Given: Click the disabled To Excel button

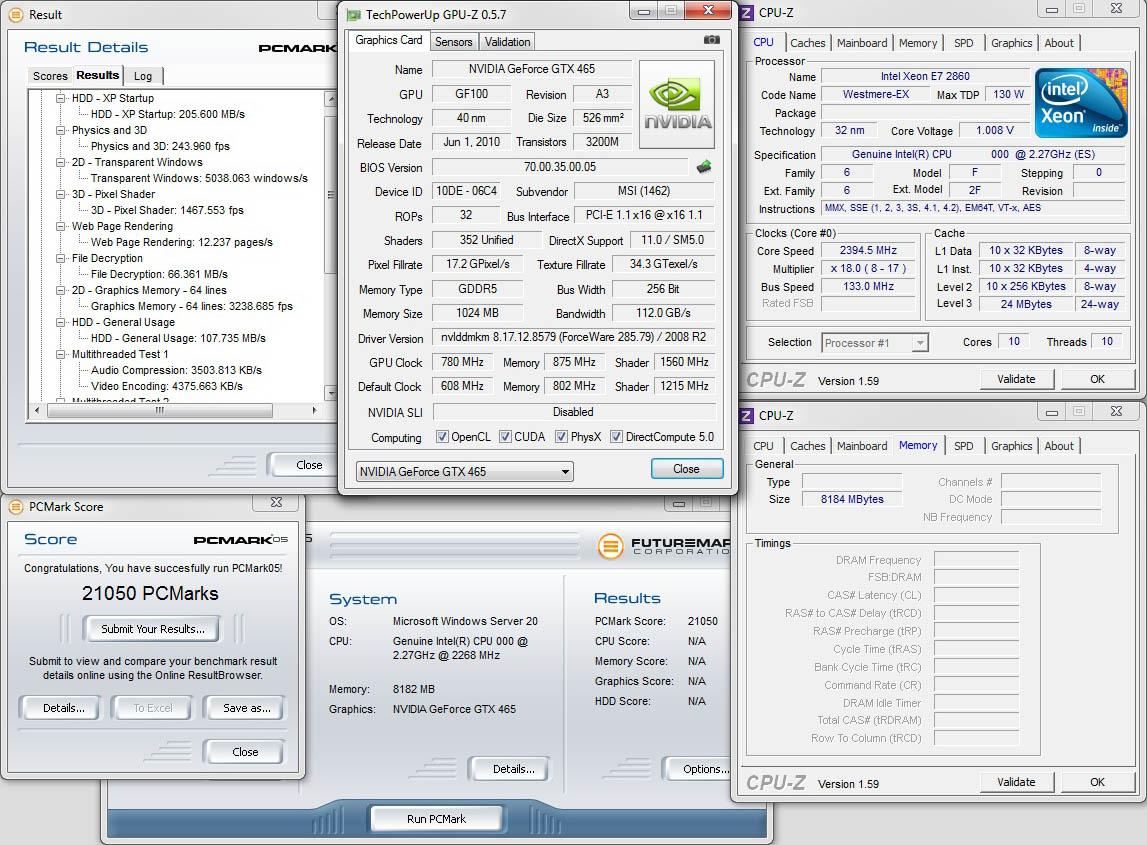Looking at the screenshot, I should pyautogui.click(x=153, y=708).
